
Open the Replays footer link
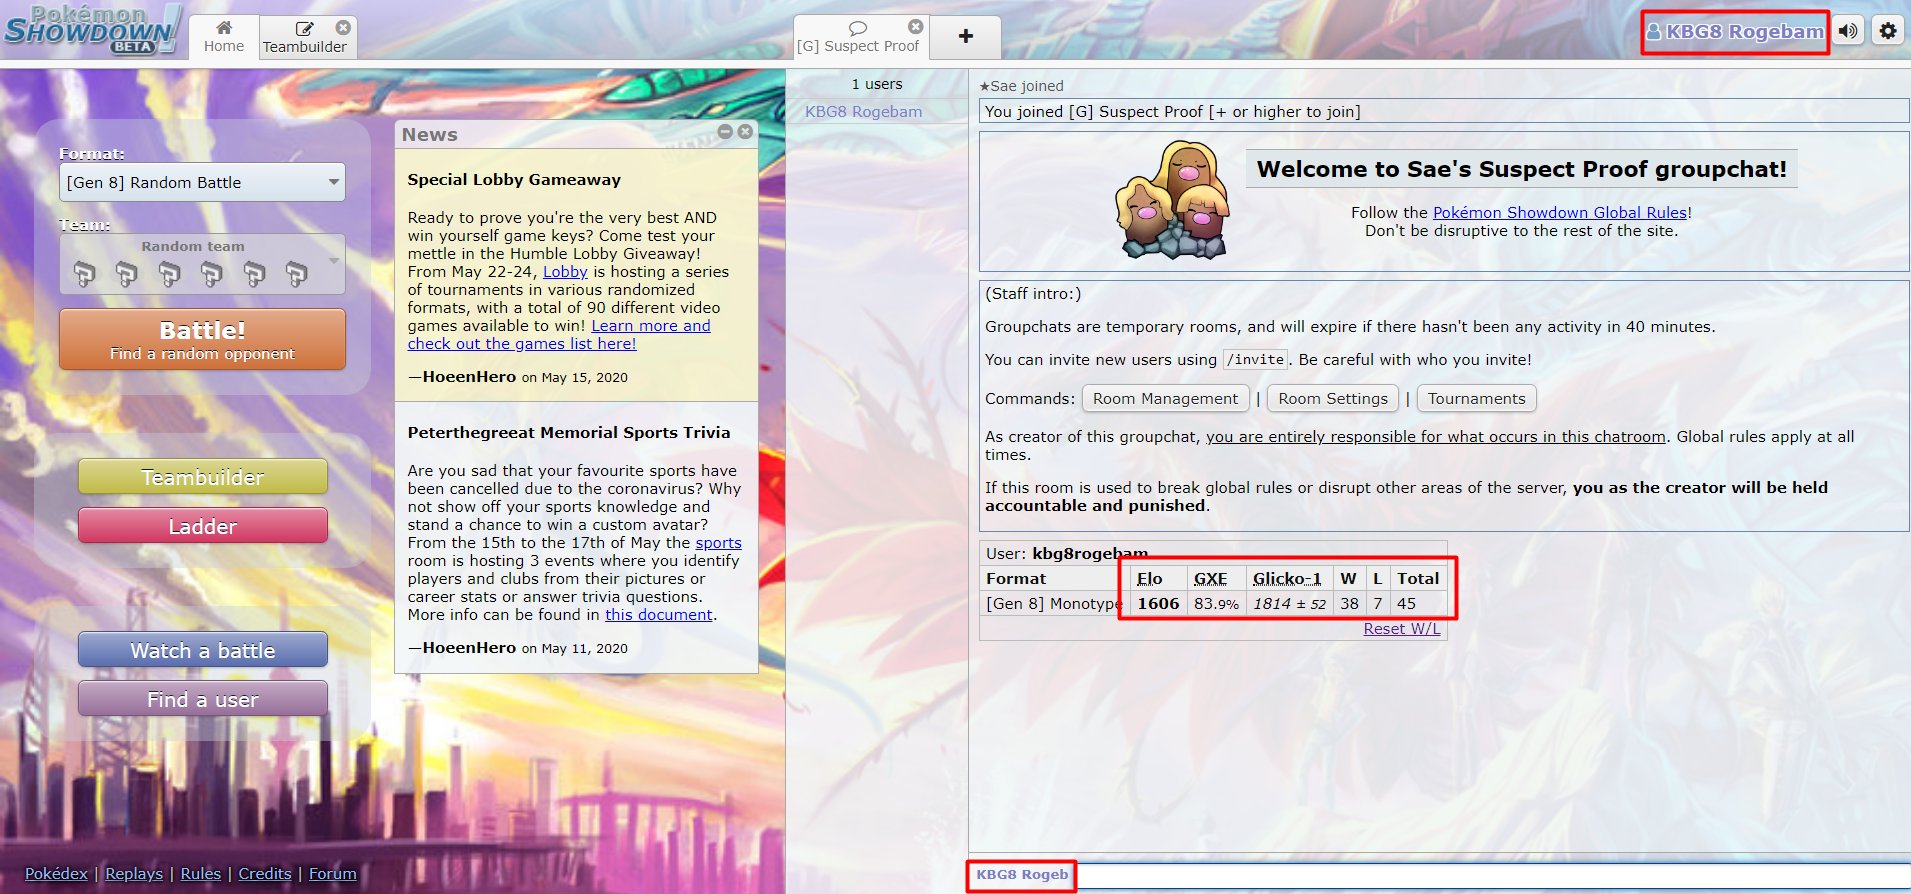pyautogui.click(x=134, y=874)
